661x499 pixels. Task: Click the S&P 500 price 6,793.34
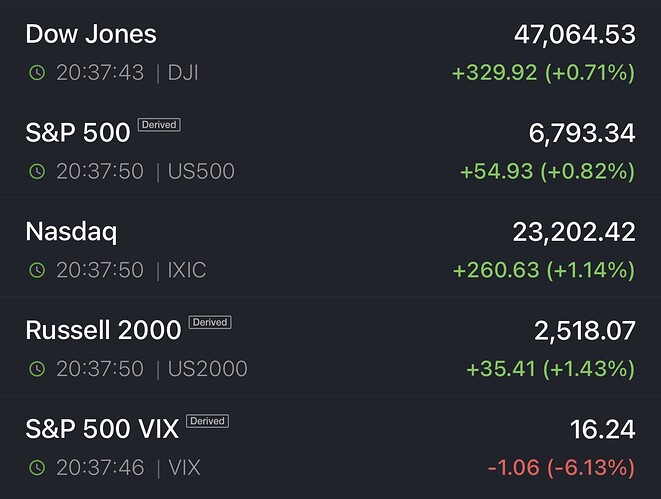[580, 133]
